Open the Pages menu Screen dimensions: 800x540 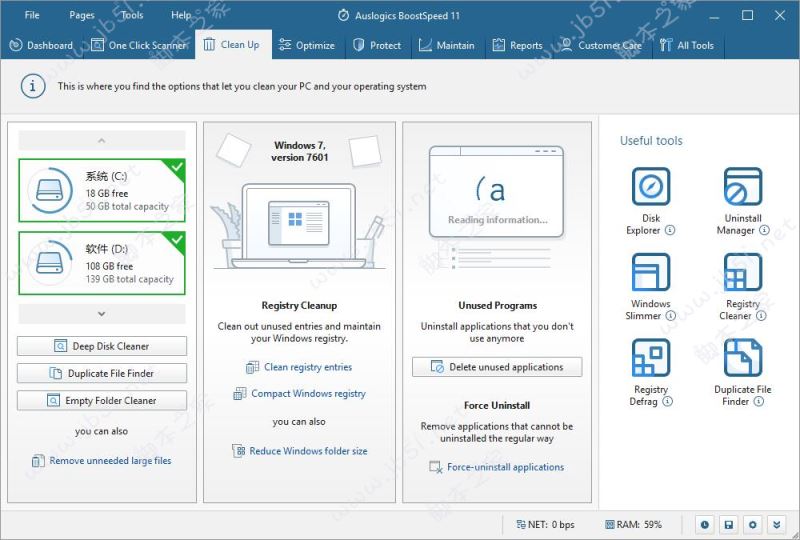(82, 15)
